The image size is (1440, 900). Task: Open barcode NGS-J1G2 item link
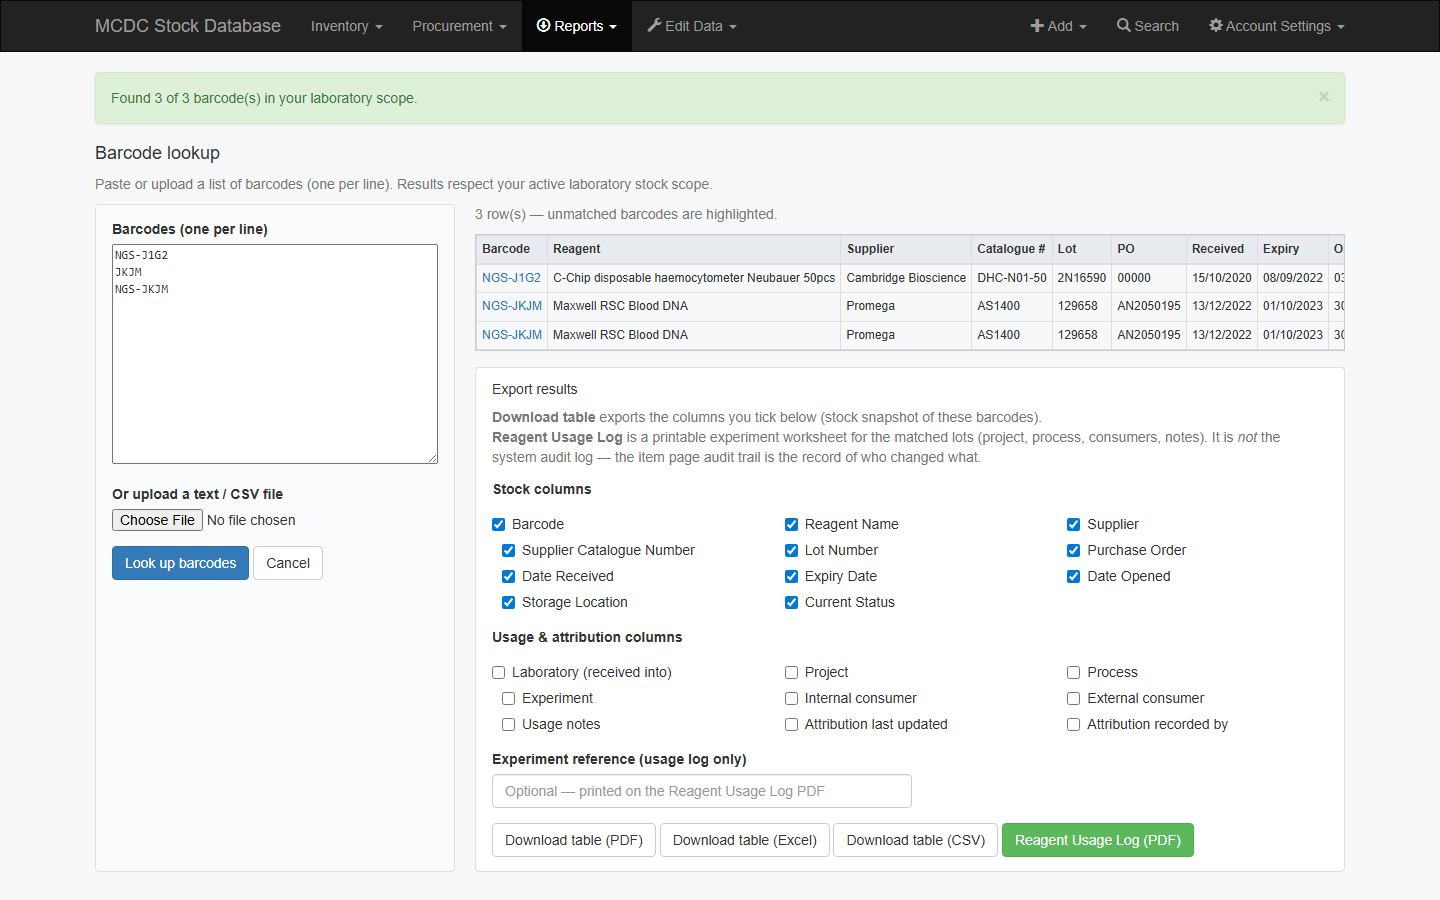pyautogui.click(x=511, y=278)
